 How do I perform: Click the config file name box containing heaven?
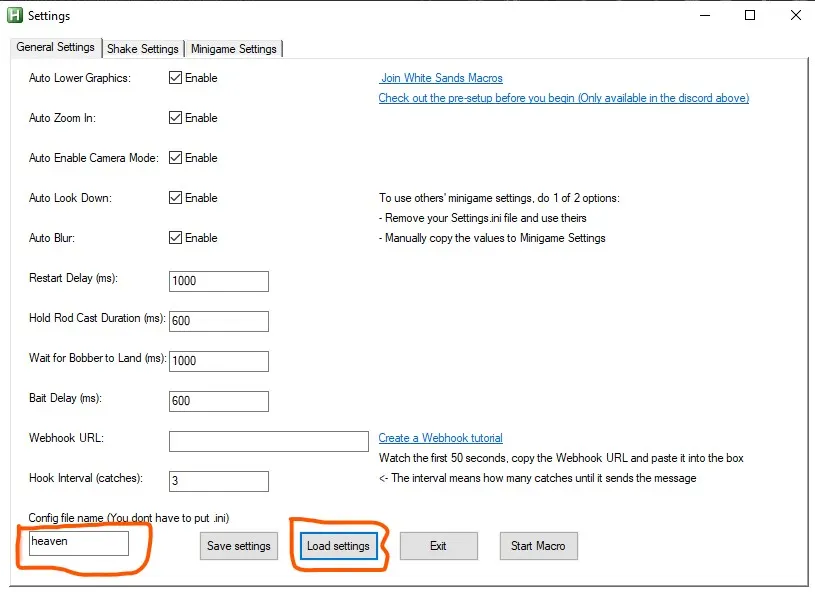[78, 542]
